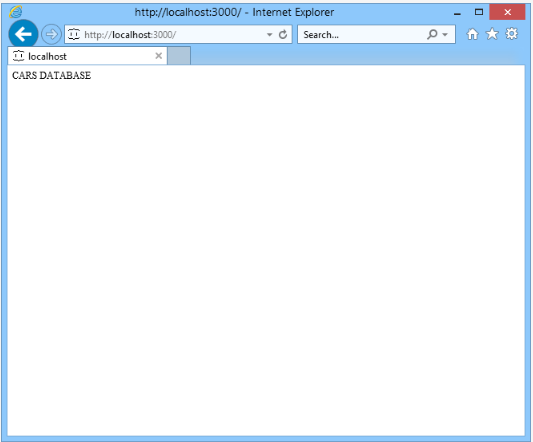This screenshot has height=442, width=533.
Task: Refresh the localhost:3000 page
Action: coord(283,34)
